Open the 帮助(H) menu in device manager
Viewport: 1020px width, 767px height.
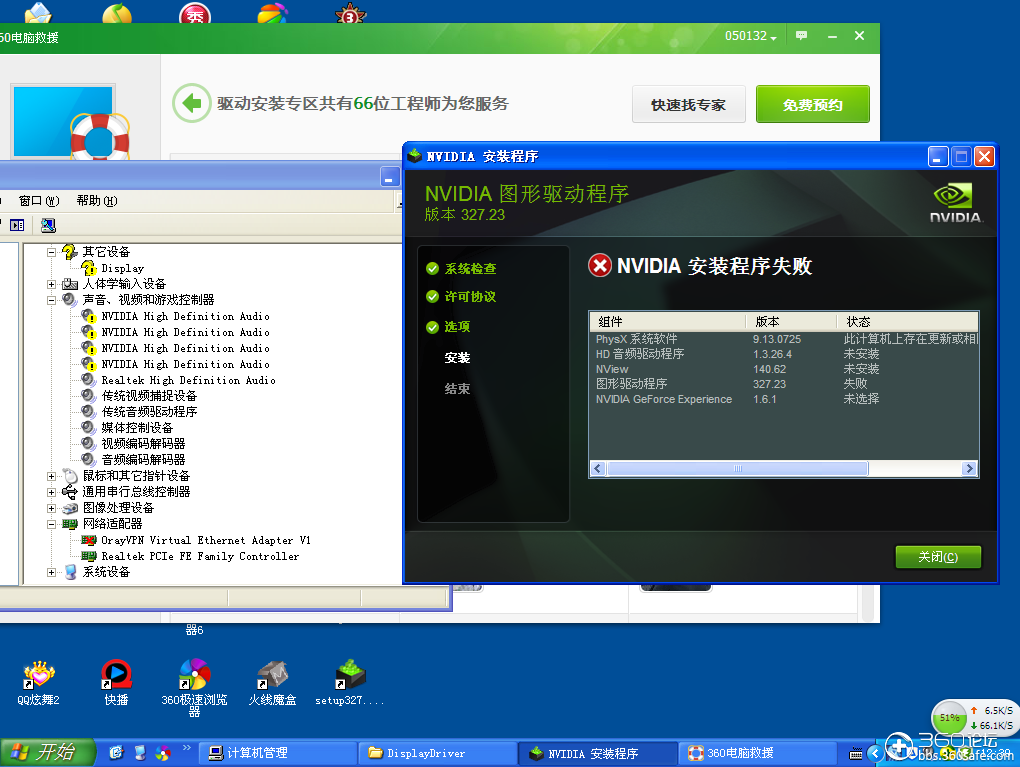tap(97, 200)
